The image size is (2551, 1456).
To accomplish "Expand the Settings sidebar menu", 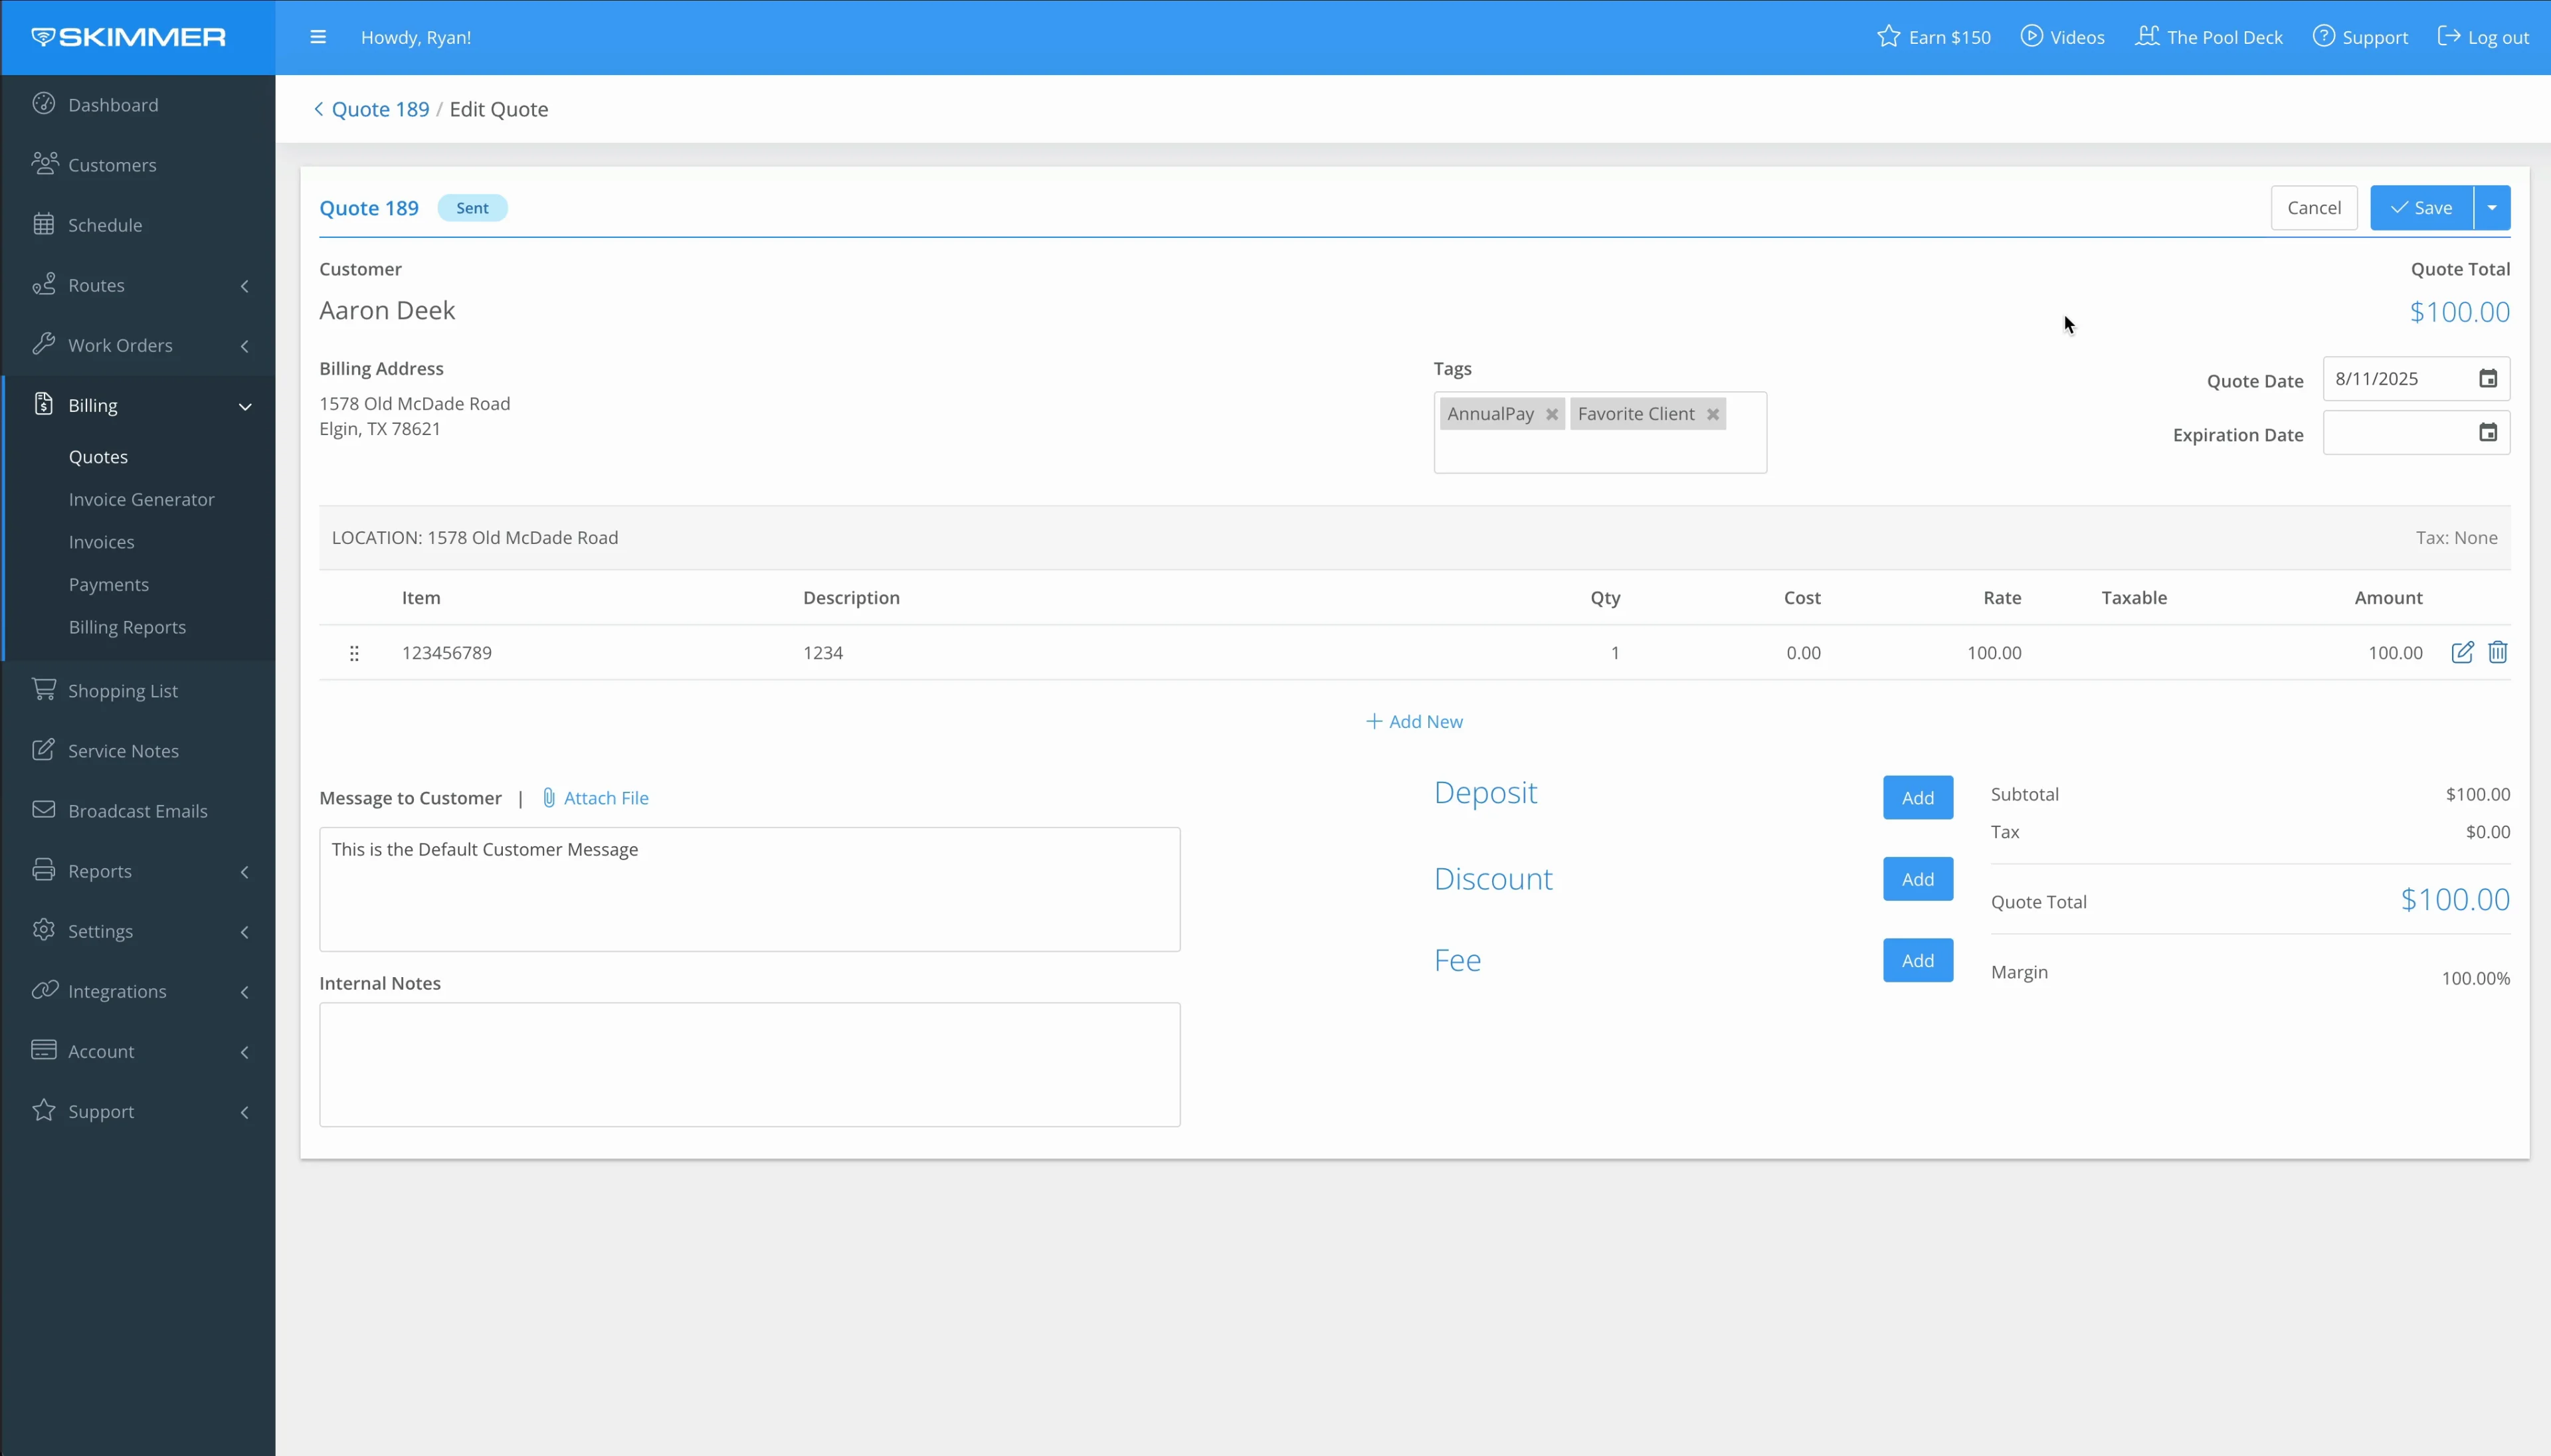I will tap(138, 931).
